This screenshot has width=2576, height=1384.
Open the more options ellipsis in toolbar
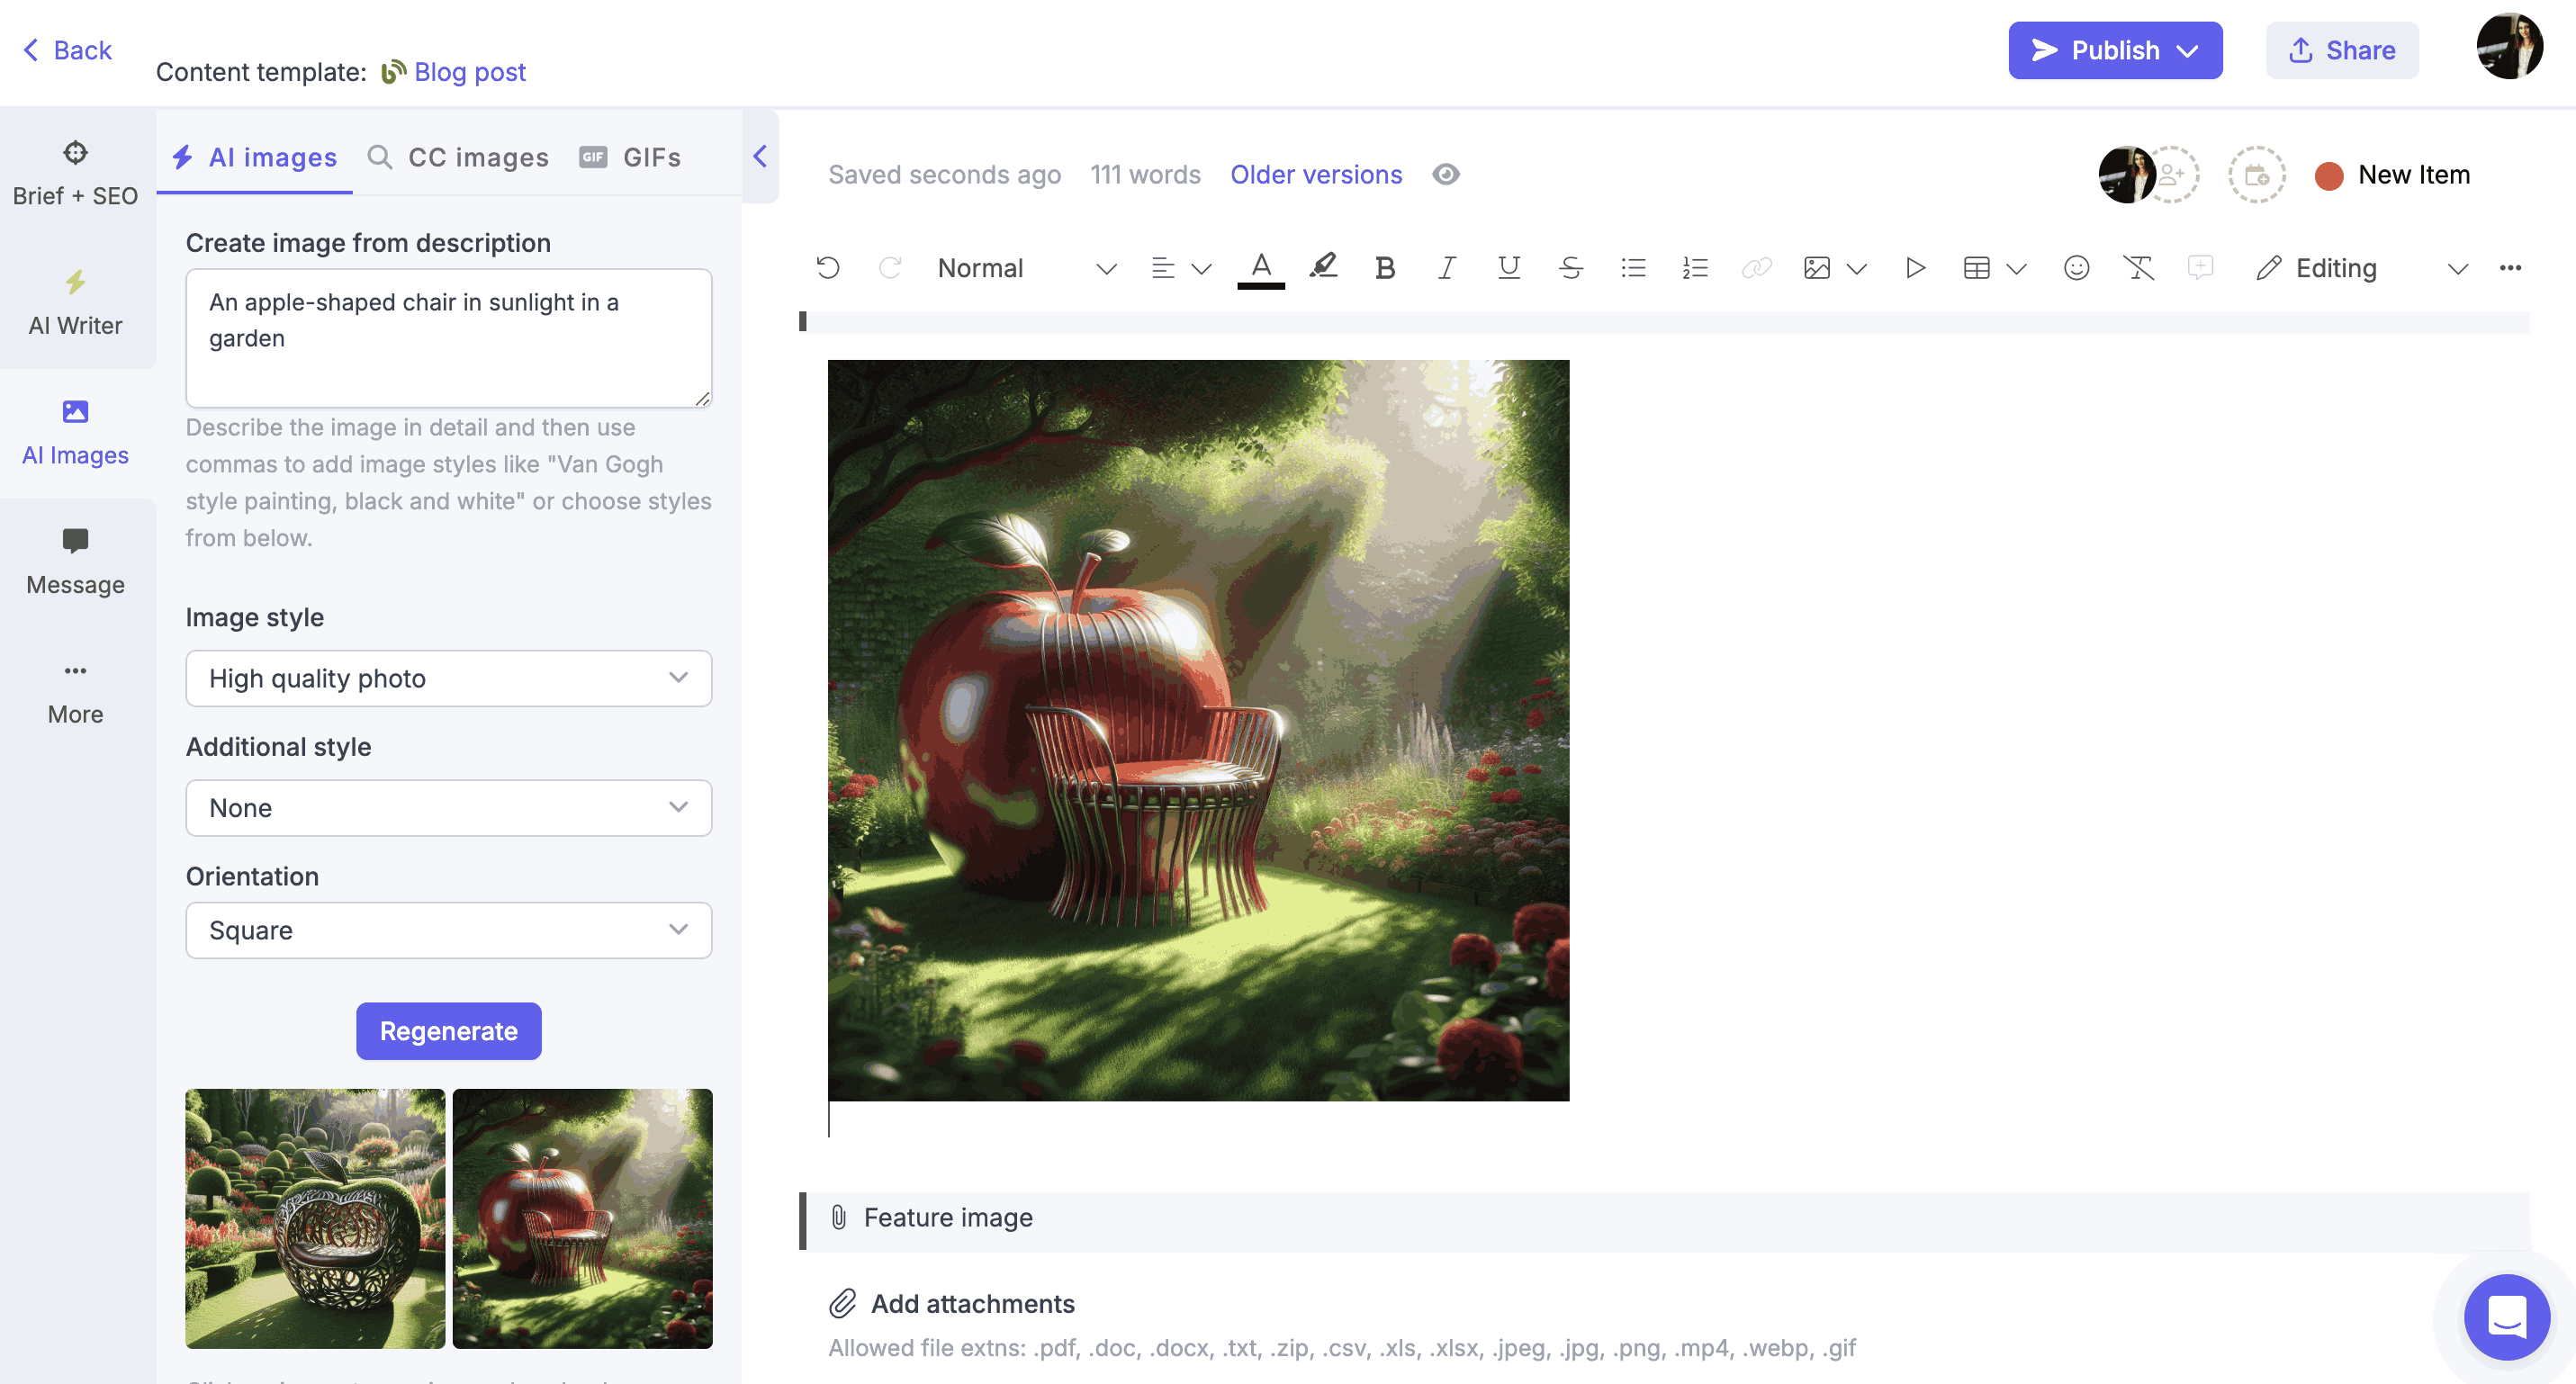[x=2510, y=268]
